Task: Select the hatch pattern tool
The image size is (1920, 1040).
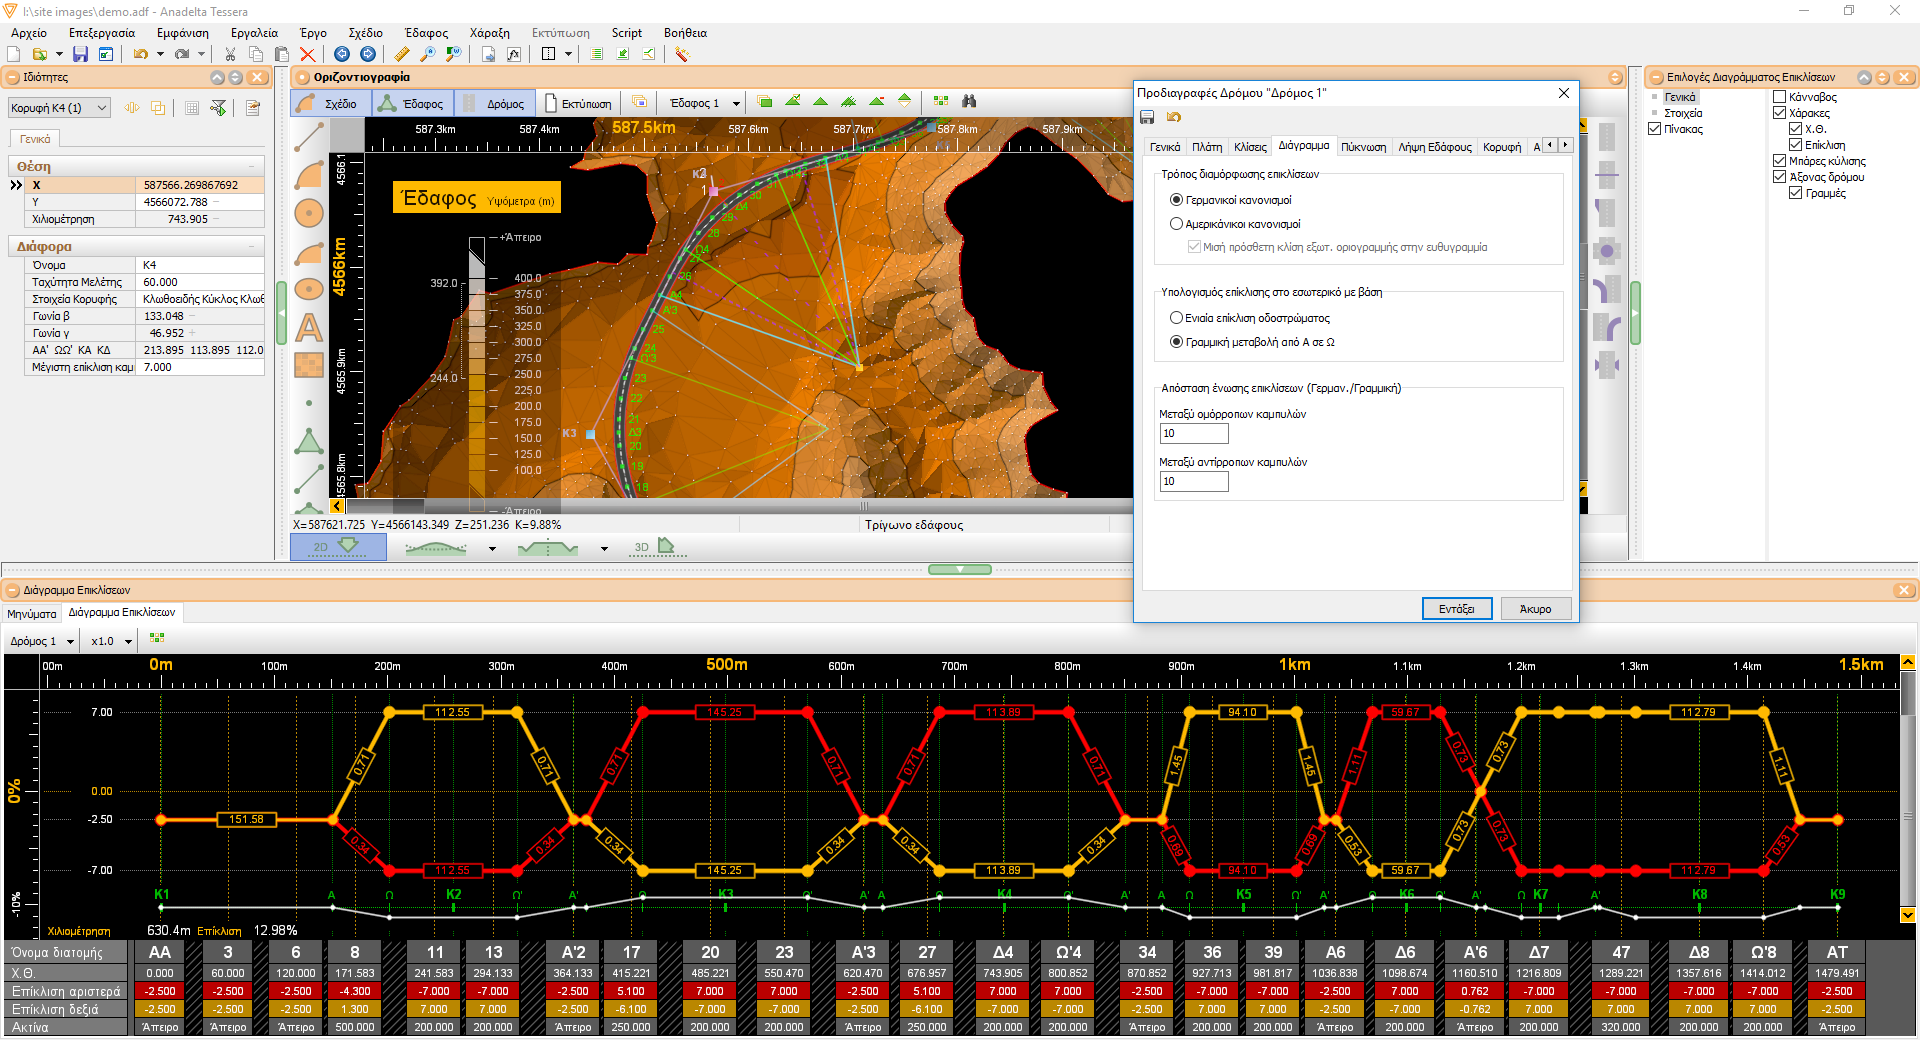Action: click(x=309, y=365)
